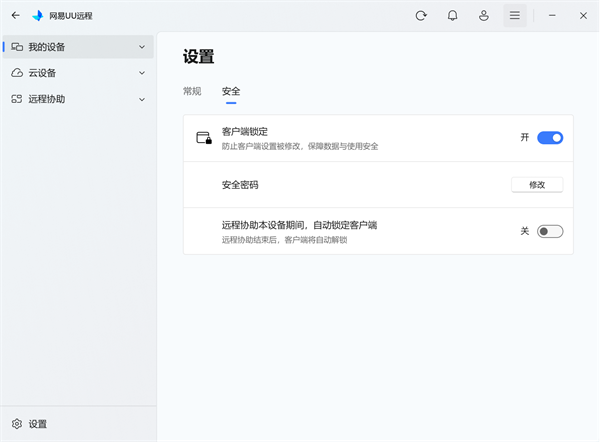Select the 安全 tab
This screenshot has width=600, height=442.
(231, 91)
